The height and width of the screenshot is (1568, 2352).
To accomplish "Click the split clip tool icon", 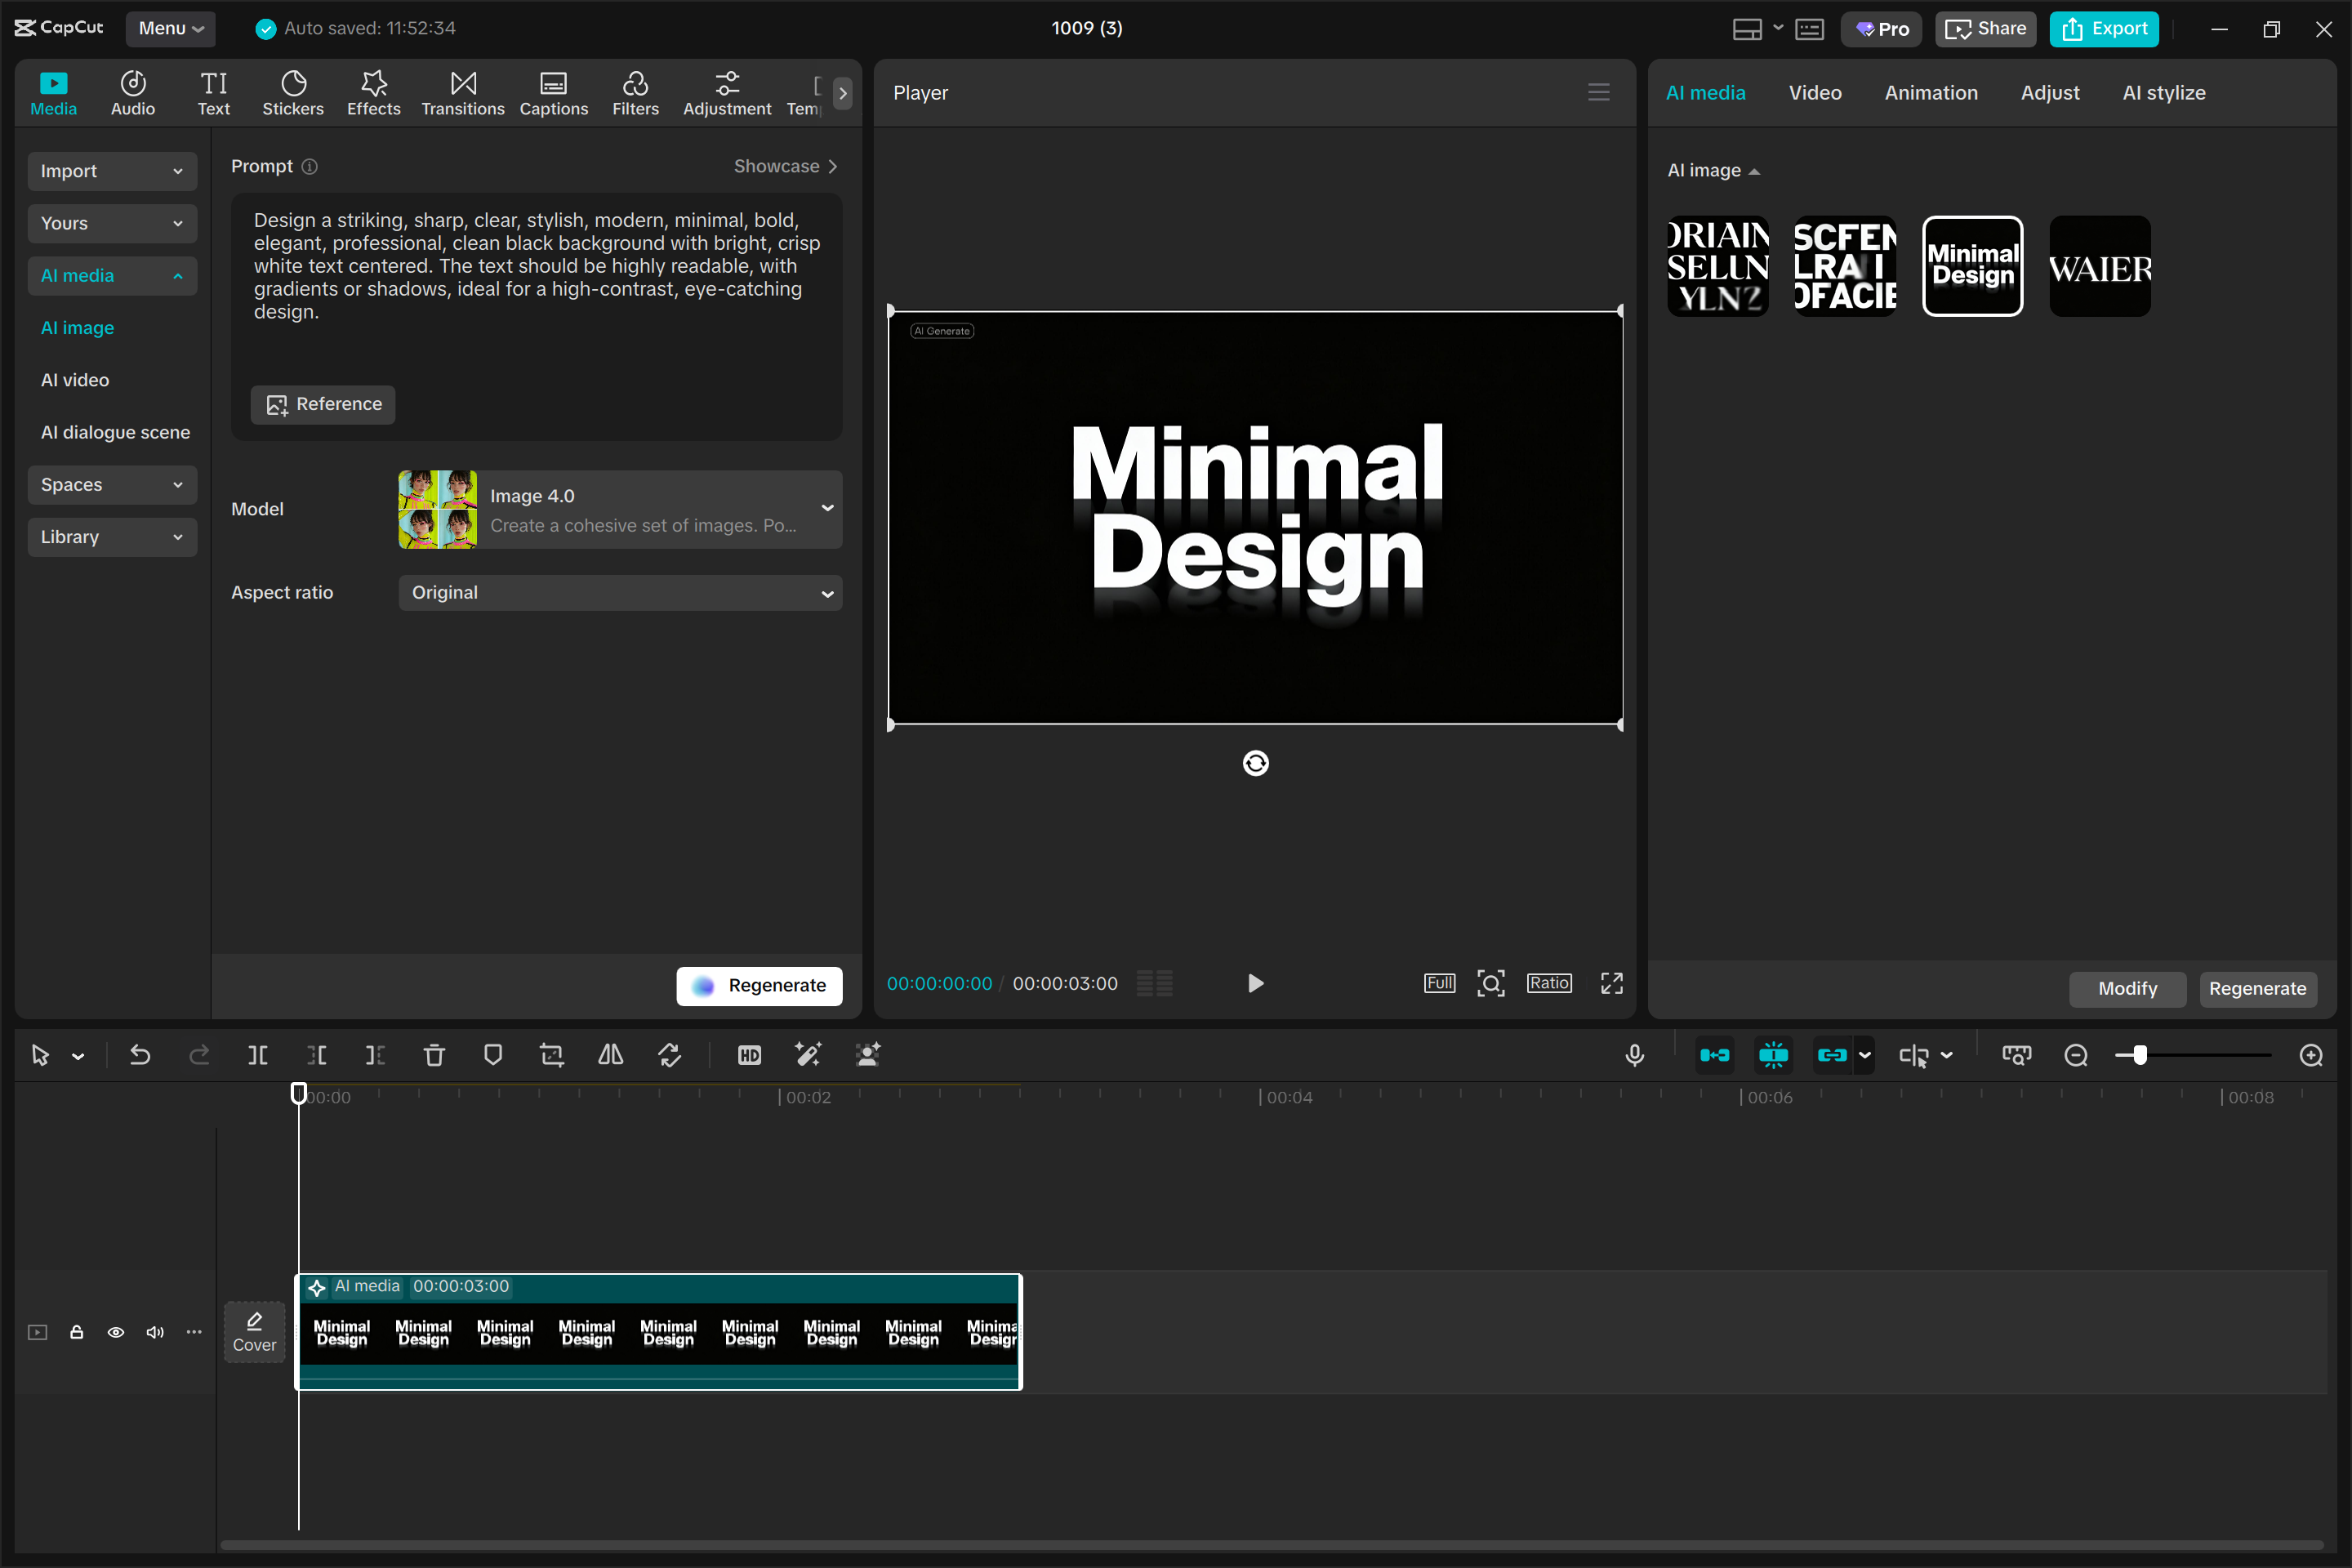I will pos(257,1055).
